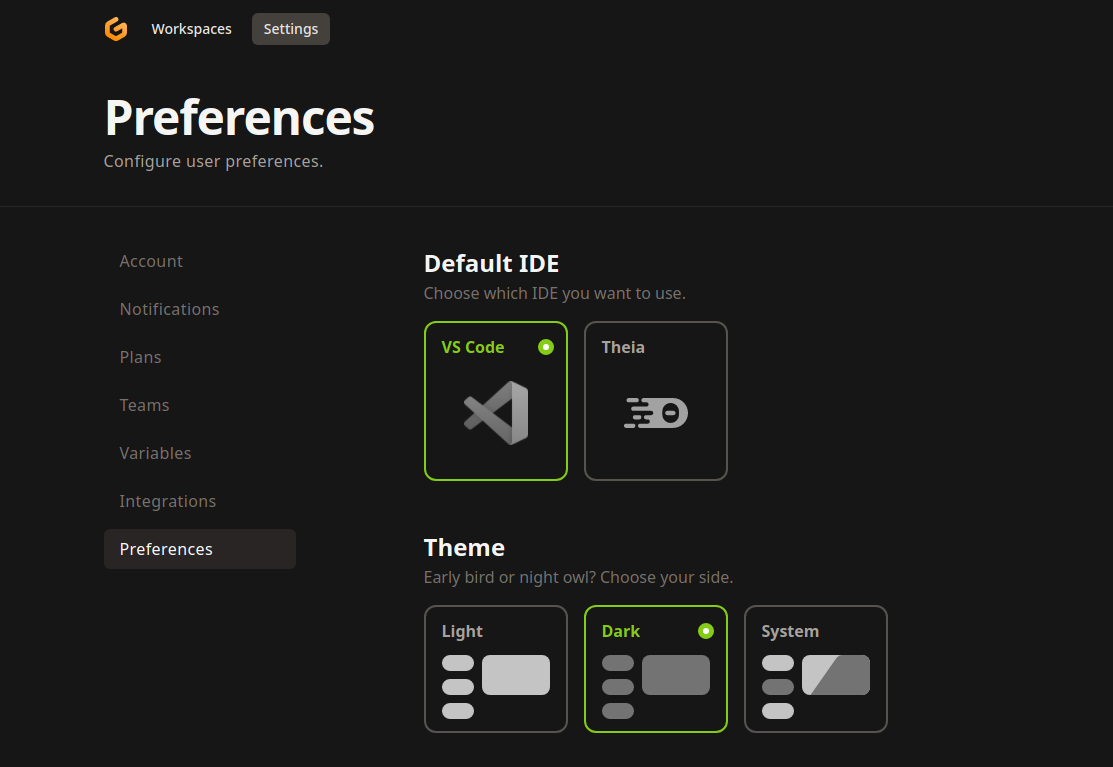This screenshot has height=767, width=1113.
Task: Click the green Dark theme radio indicator
Action: [706, 631]
